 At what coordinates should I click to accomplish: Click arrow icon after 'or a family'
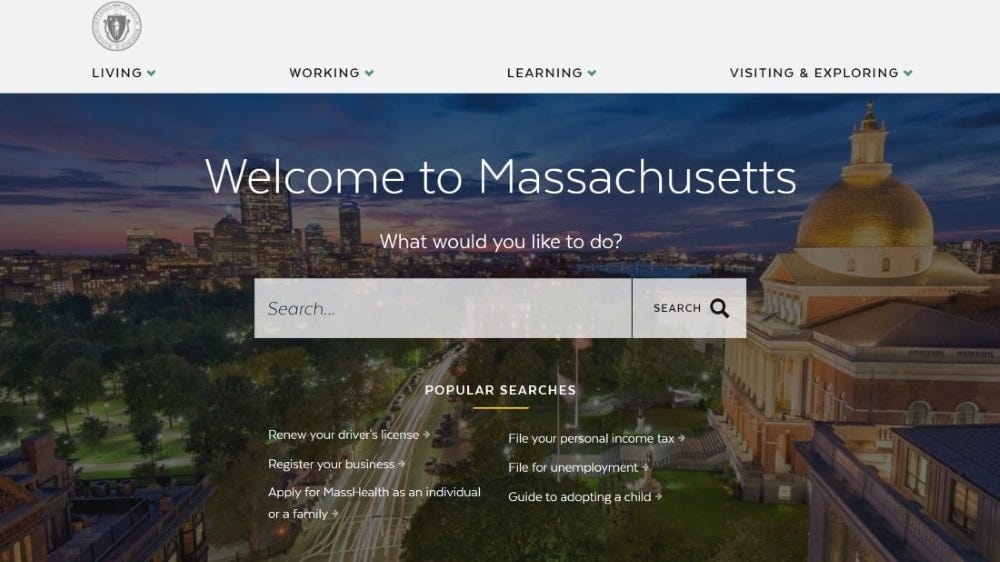[x=335, y=514]
